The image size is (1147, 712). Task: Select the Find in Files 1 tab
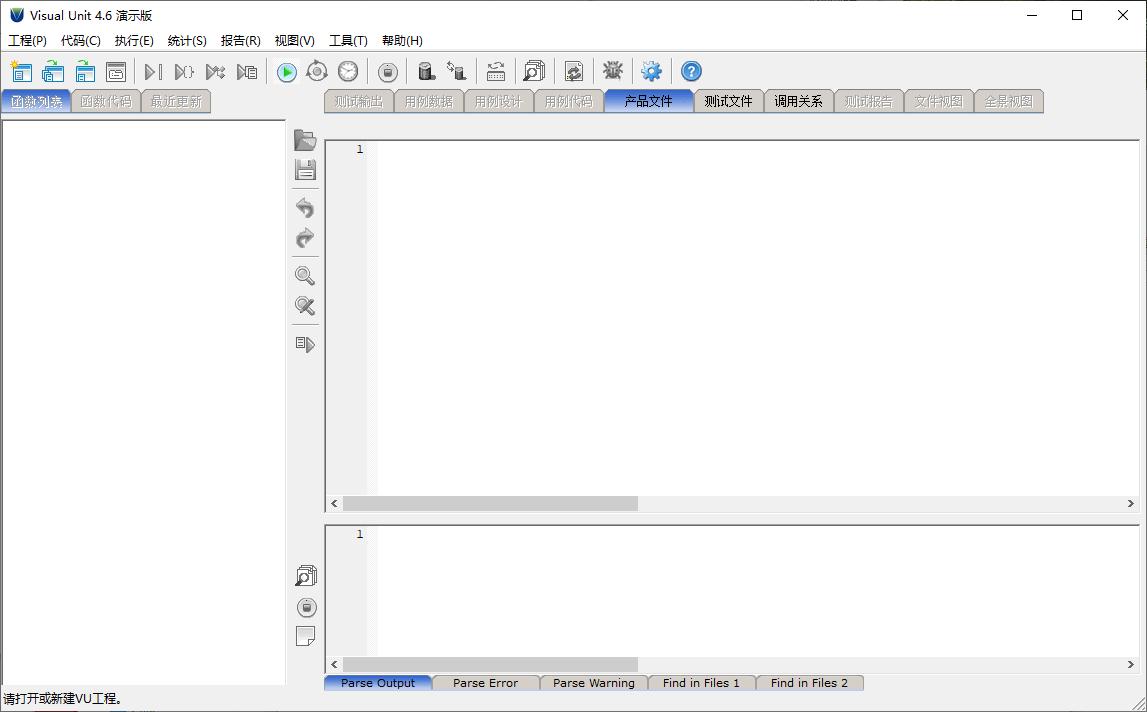point(701,683)
